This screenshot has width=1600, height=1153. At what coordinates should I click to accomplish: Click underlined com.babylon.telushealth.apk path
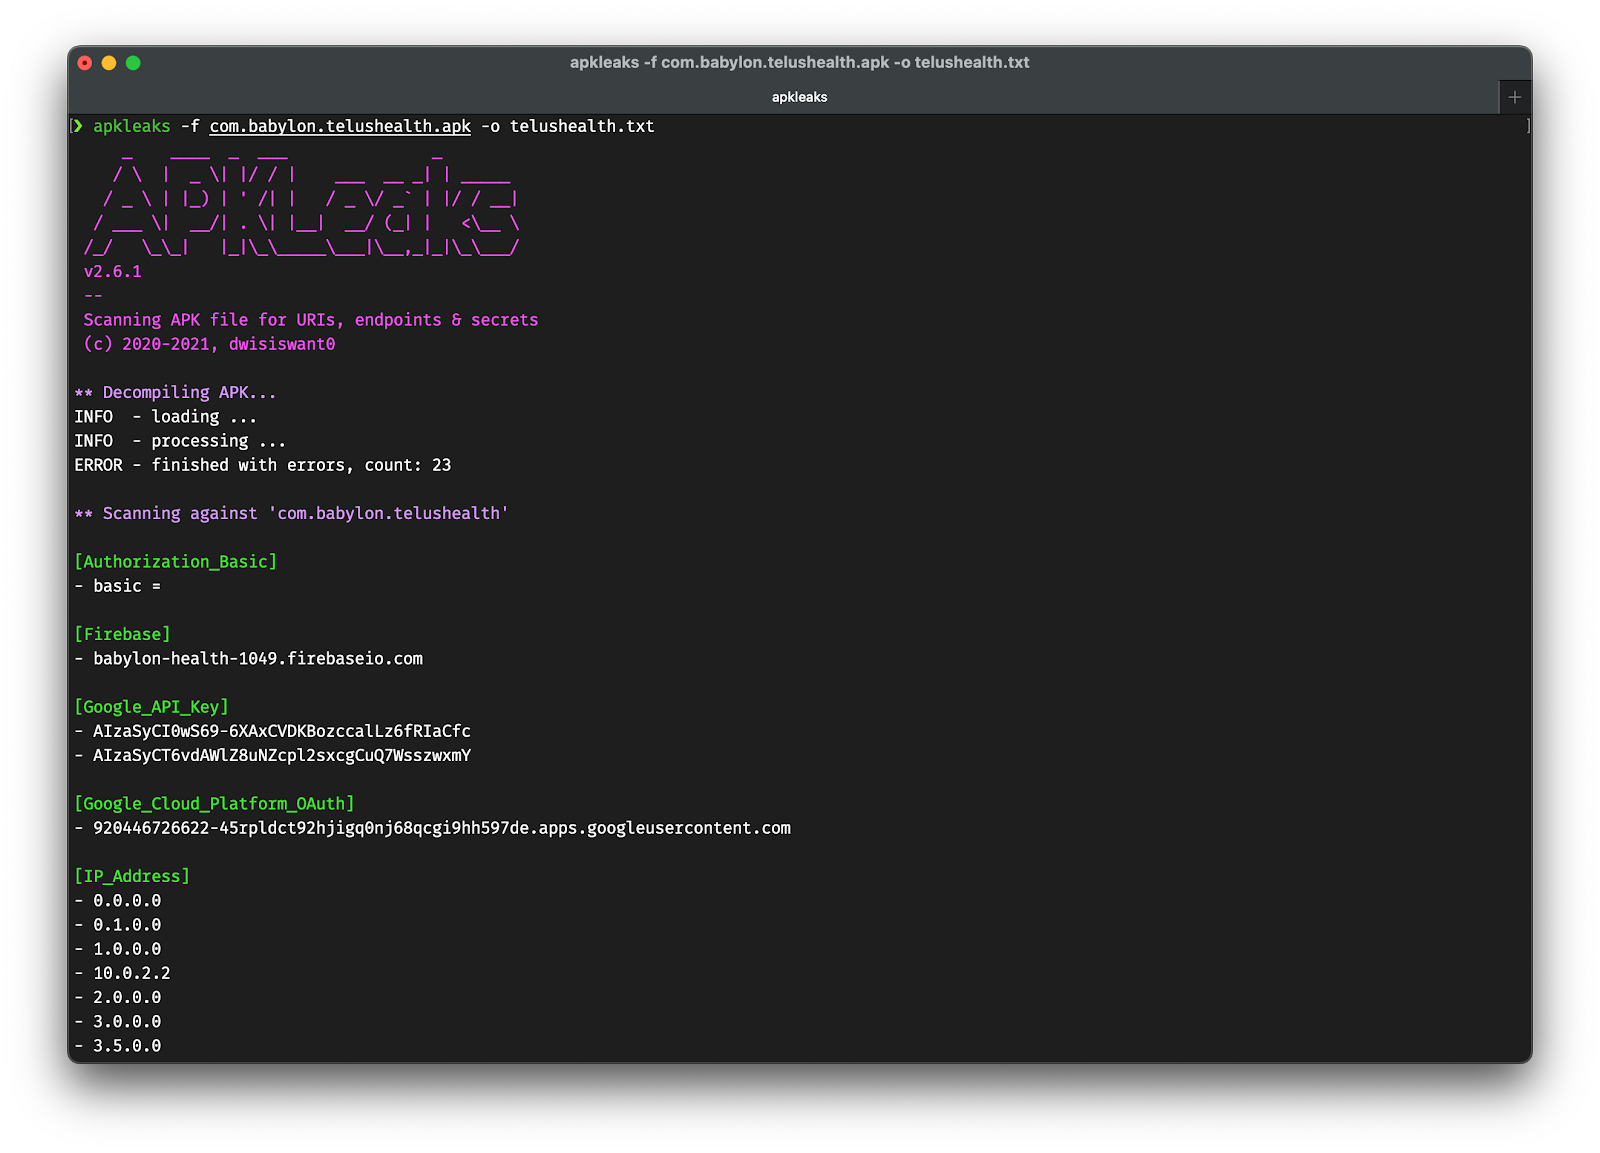(x=340, y=126)
